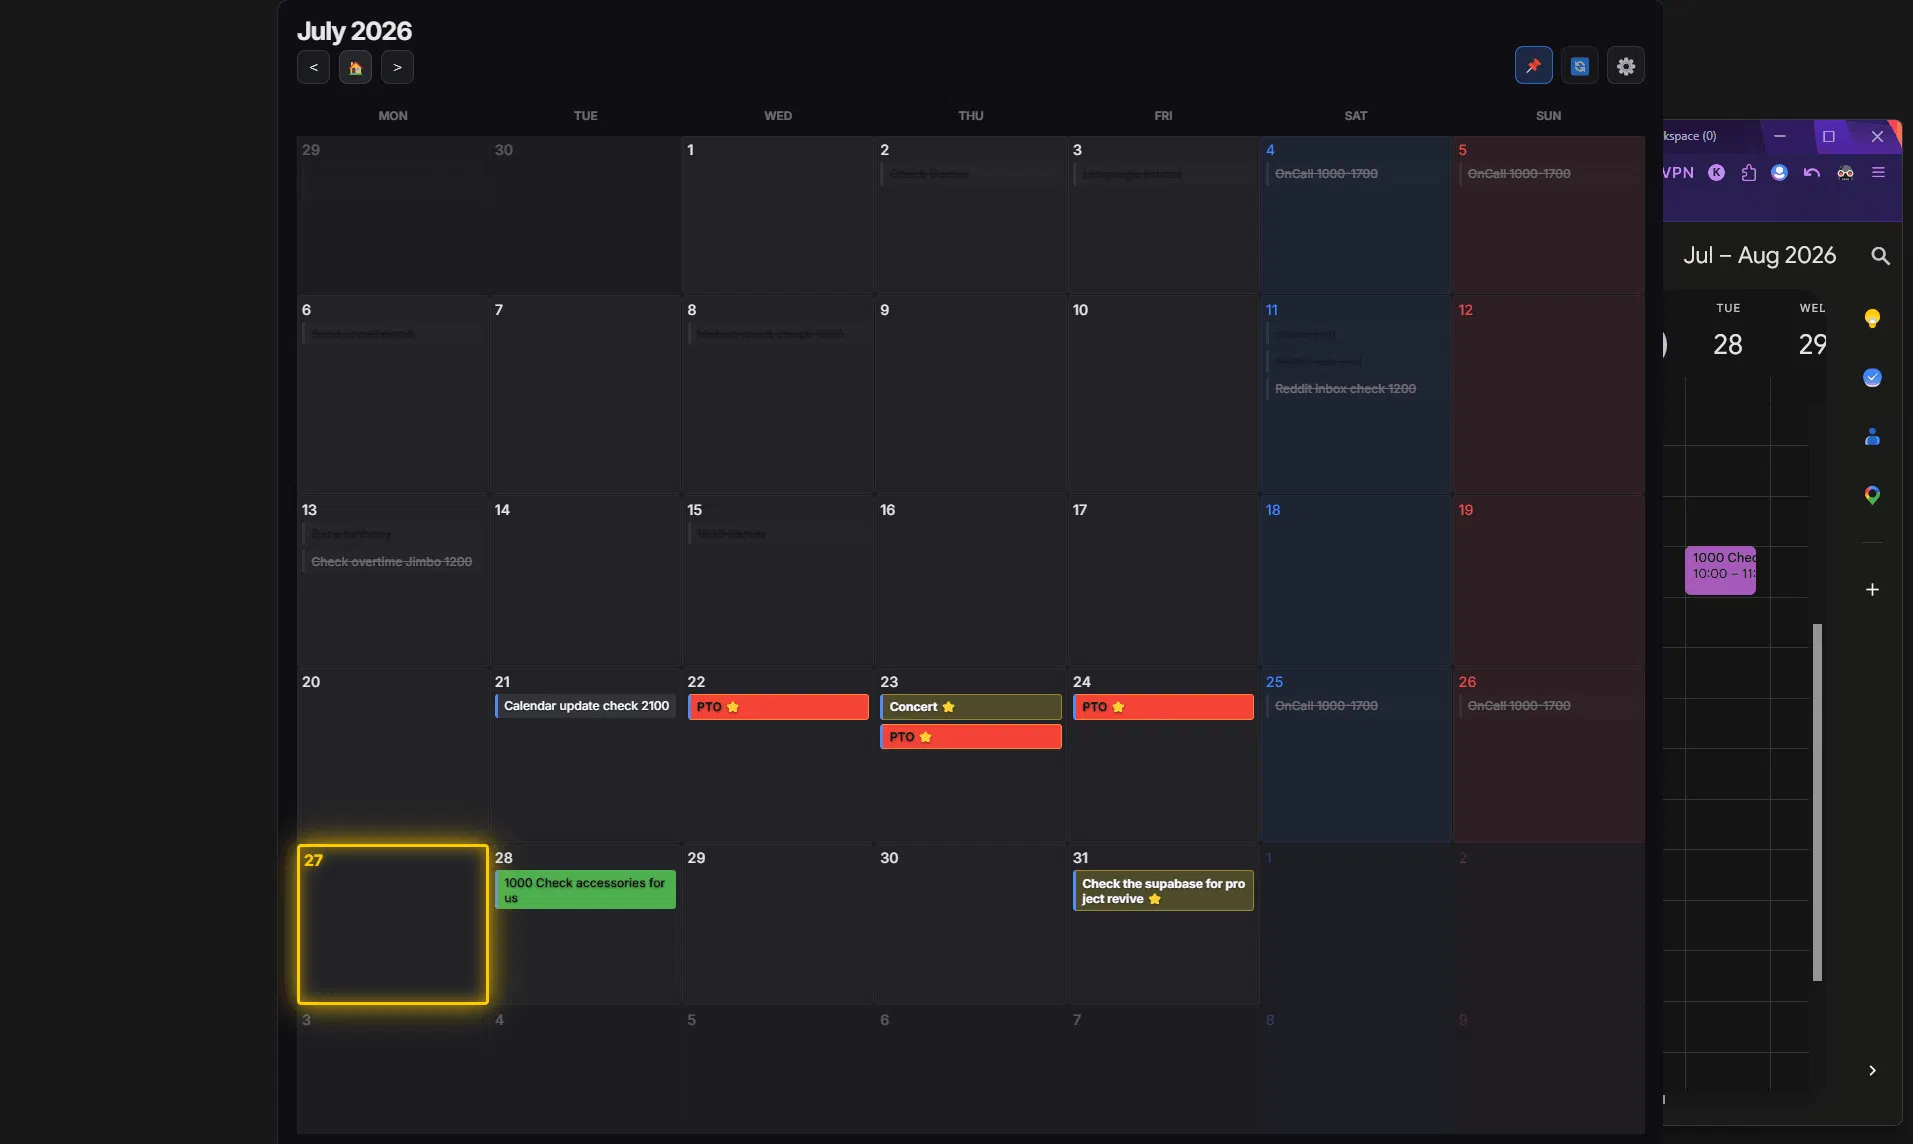Screen dimensions: 1913x1144
Task: Select July 14 day cell
Action: 585,581
